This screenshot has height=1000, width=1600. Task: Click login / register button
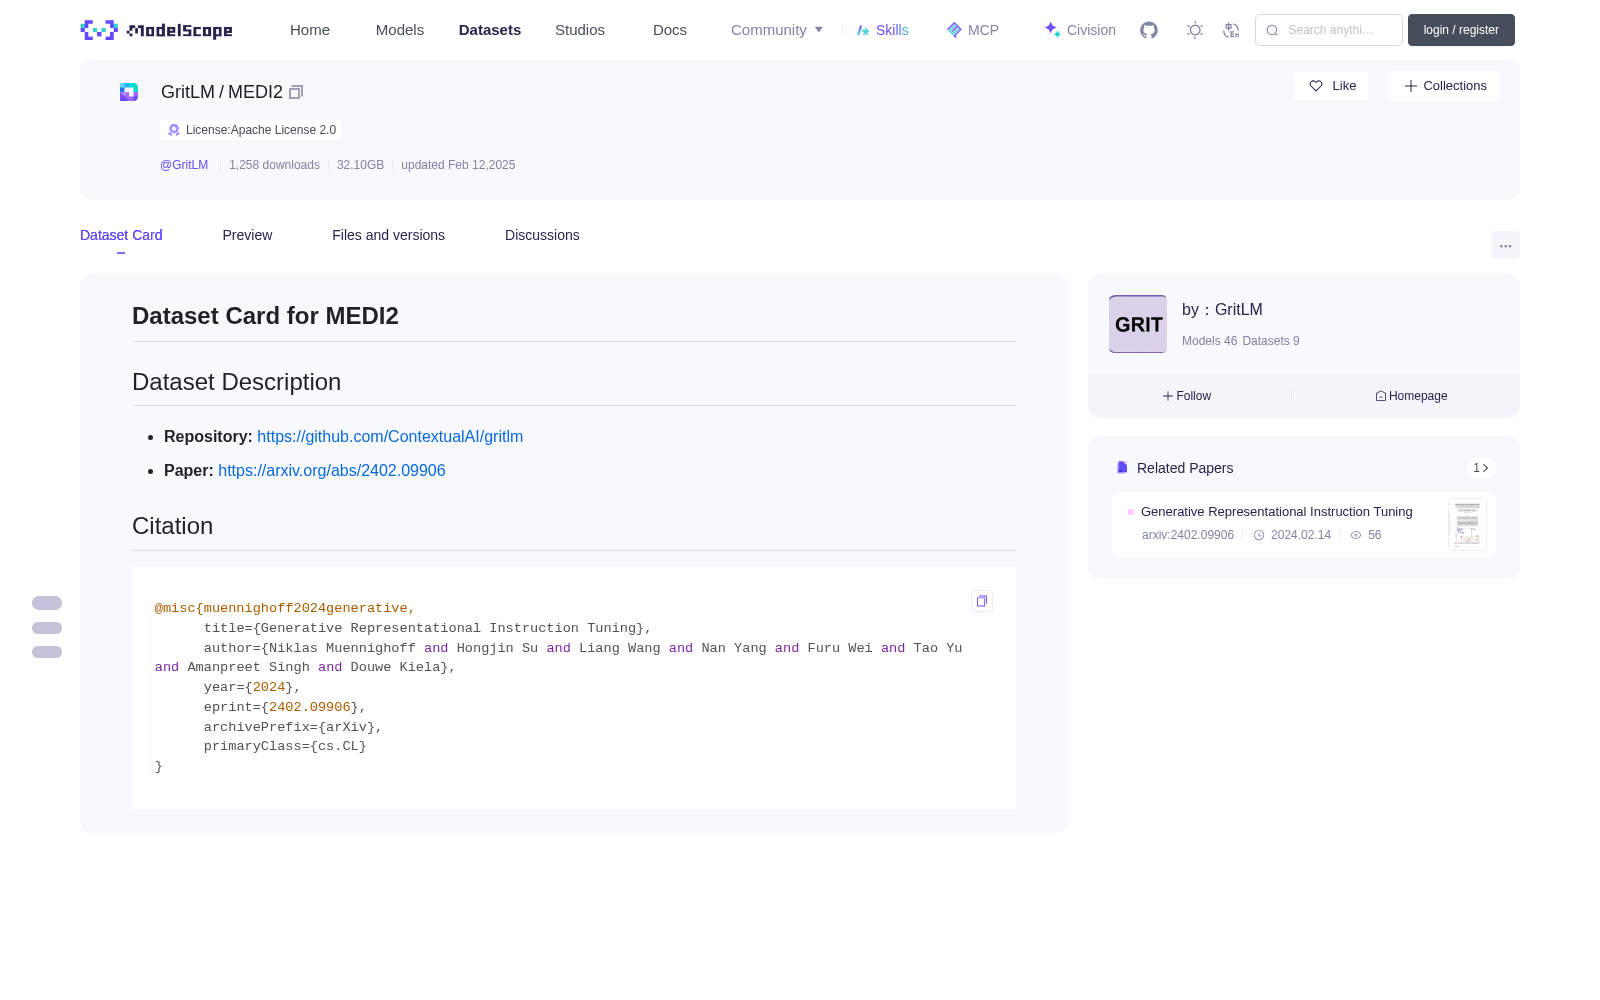pos(1461,30)
